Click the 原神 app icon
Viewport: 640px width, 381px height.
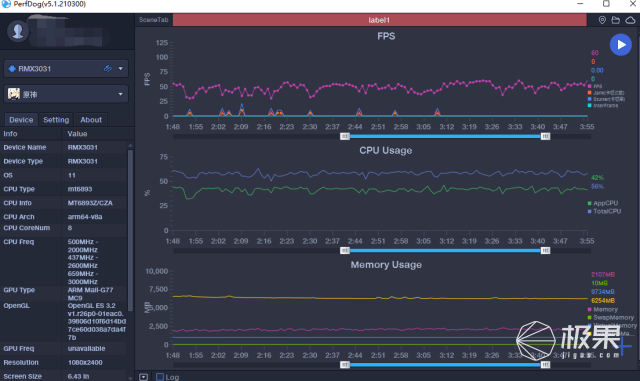coord(14,94)
